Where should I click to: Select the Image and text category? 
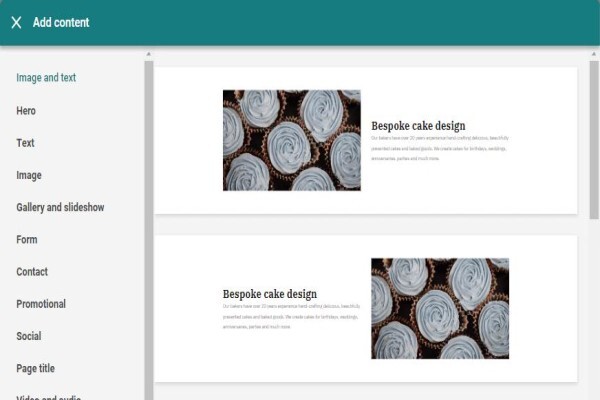46,78
